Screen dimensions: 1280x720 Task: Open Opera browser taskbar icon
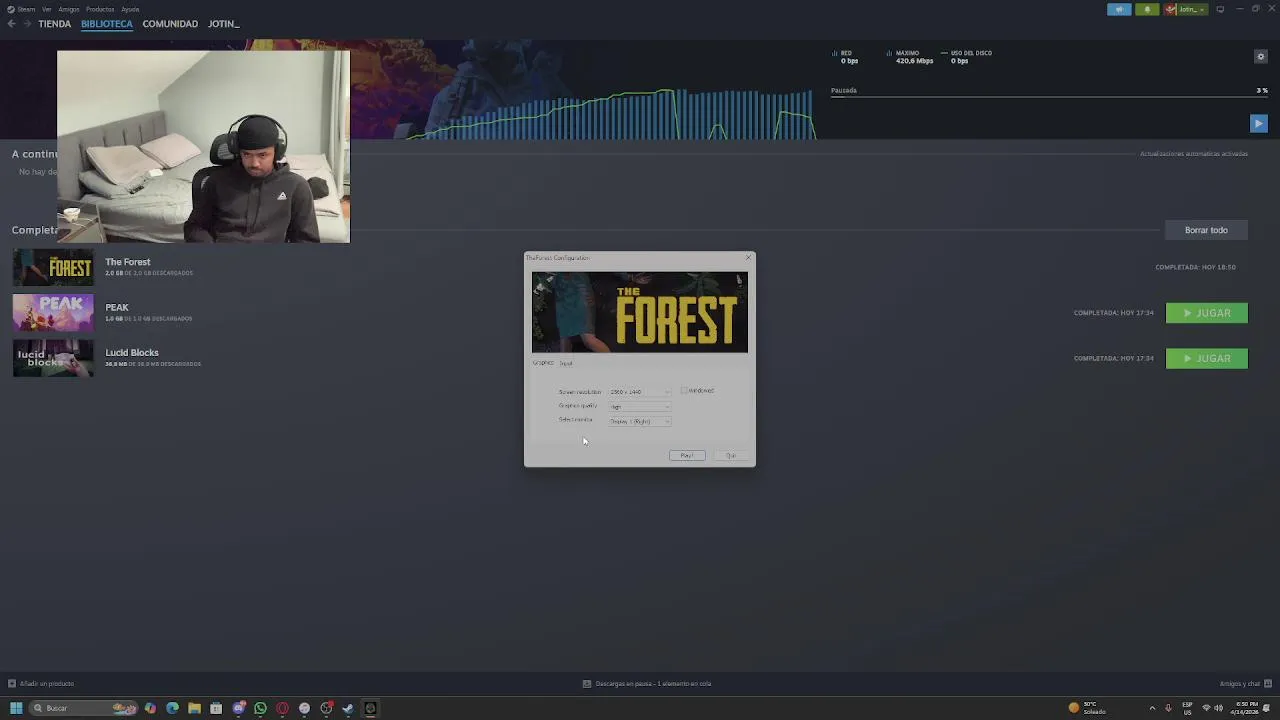282,708
